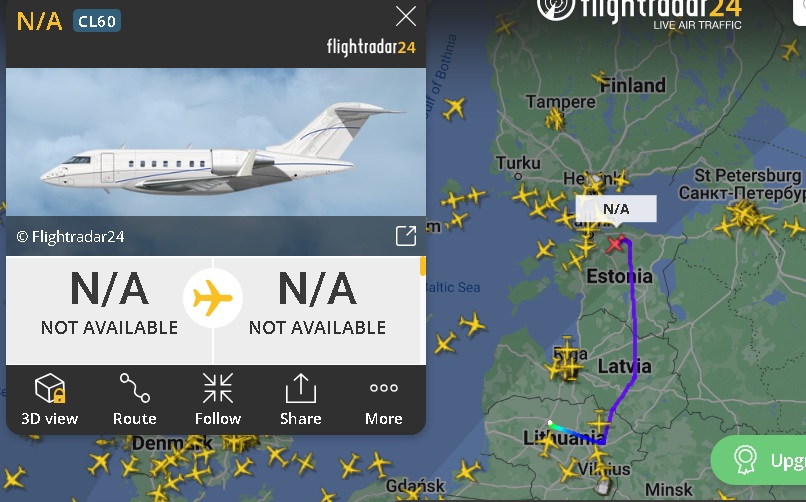
Task: Click the N/A destination airport box
Action: (317, 310)
